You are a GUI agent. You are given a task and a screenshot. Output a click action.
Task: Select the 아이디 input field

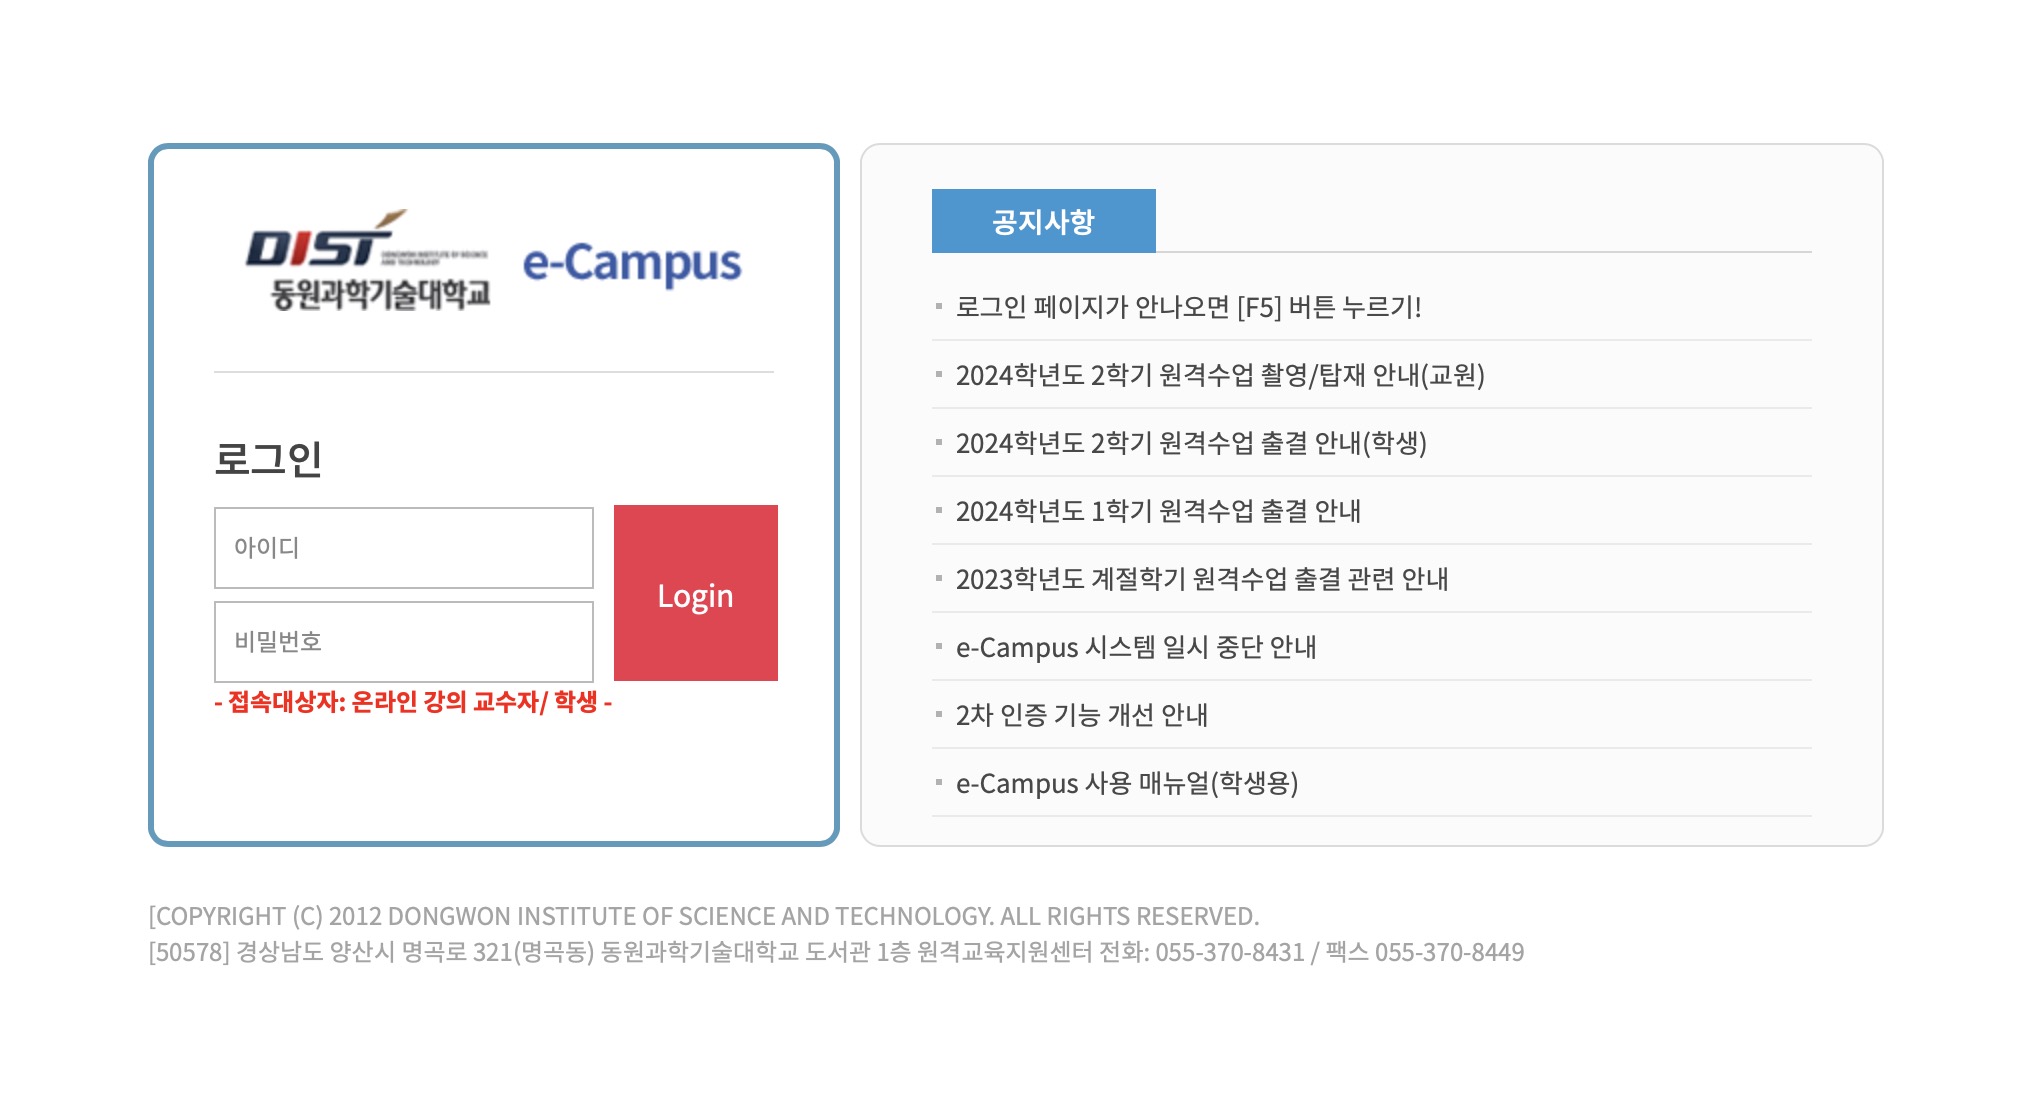point(403,547)
